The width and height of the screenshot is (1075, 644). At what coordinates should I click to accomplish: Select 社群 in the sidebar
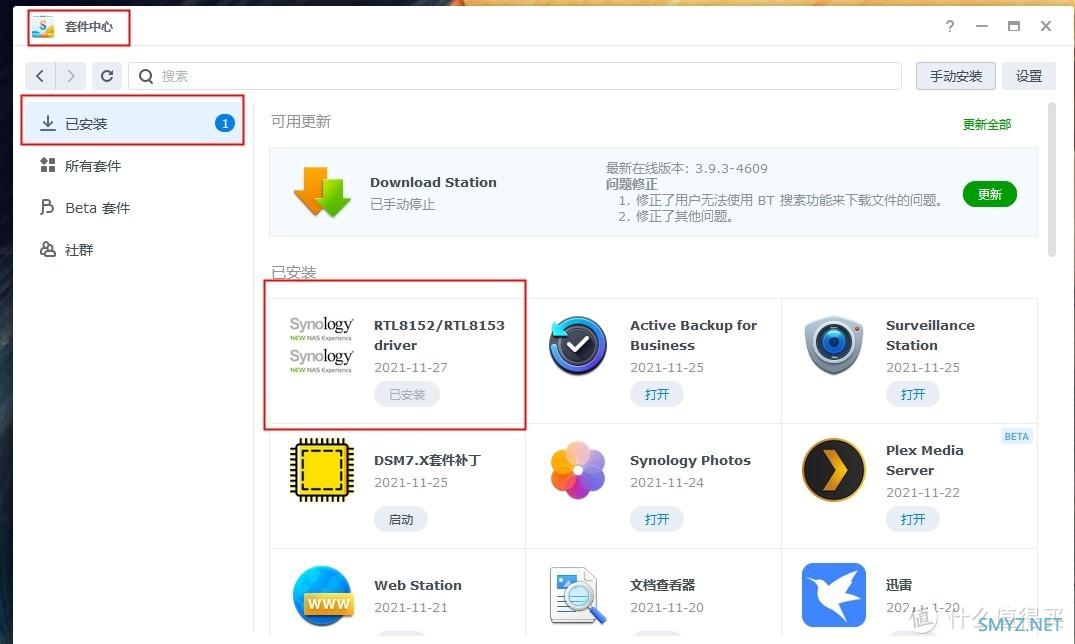tap(132, 250)
